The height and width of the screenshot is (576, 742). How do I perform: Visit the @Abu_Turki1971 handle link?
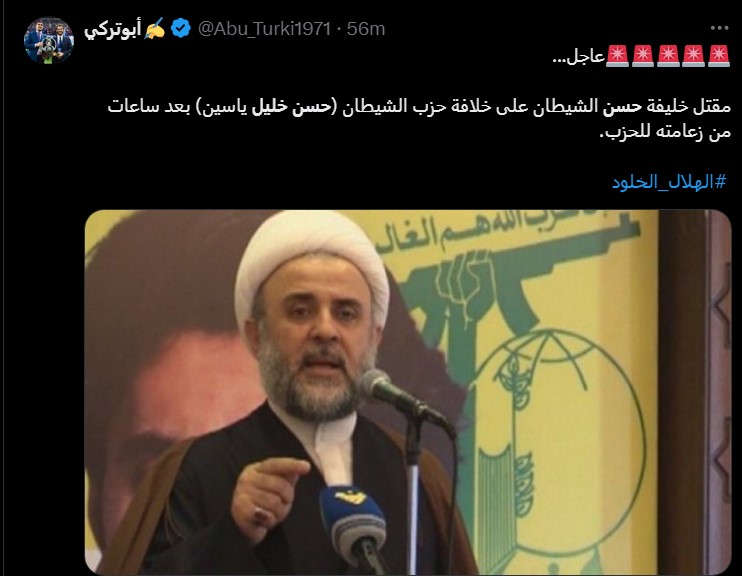click(x=264, y=29)
